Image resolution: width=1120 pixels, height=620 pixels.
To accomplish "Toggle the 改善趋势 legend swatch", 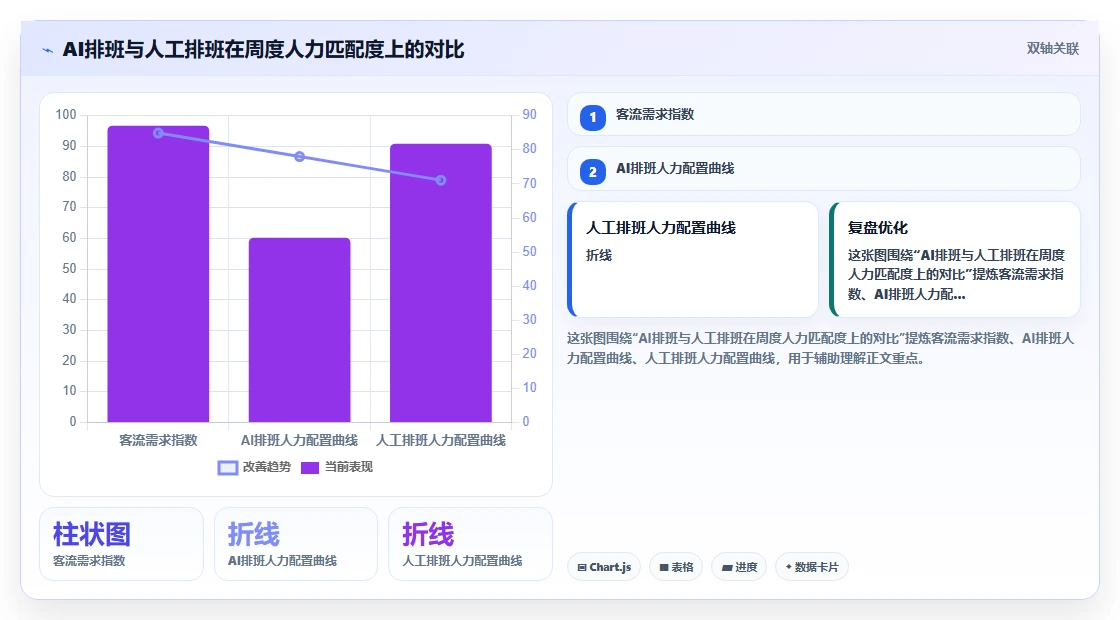I will point(227,468).
